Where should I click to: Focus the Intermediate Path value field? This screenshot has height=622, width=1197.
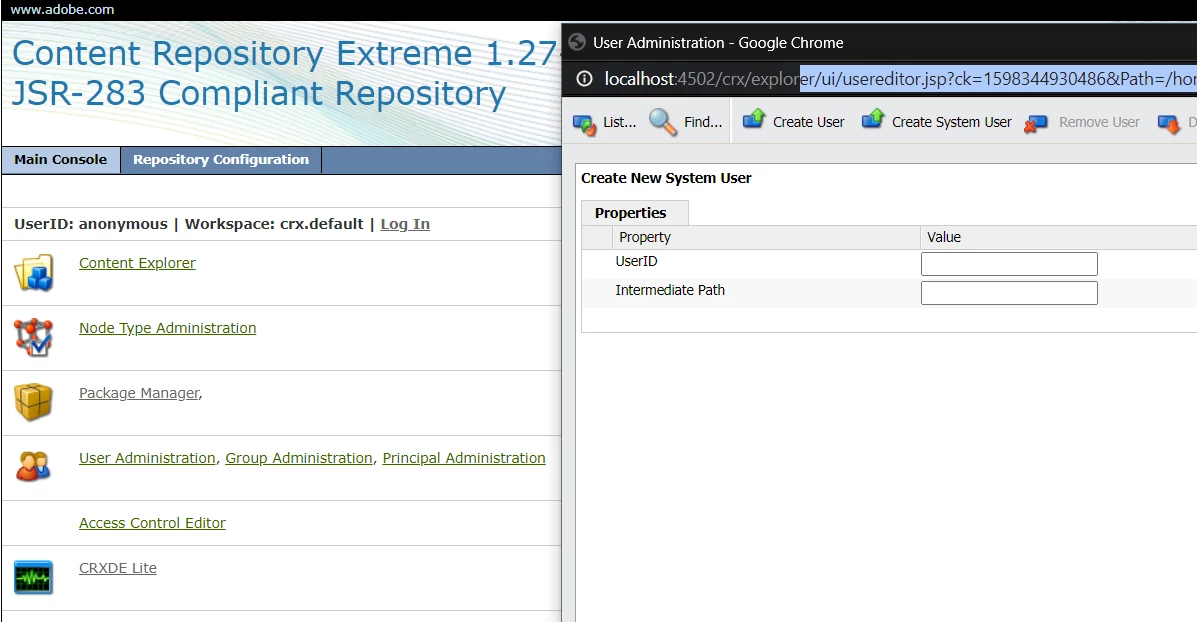click(1009, 293)
